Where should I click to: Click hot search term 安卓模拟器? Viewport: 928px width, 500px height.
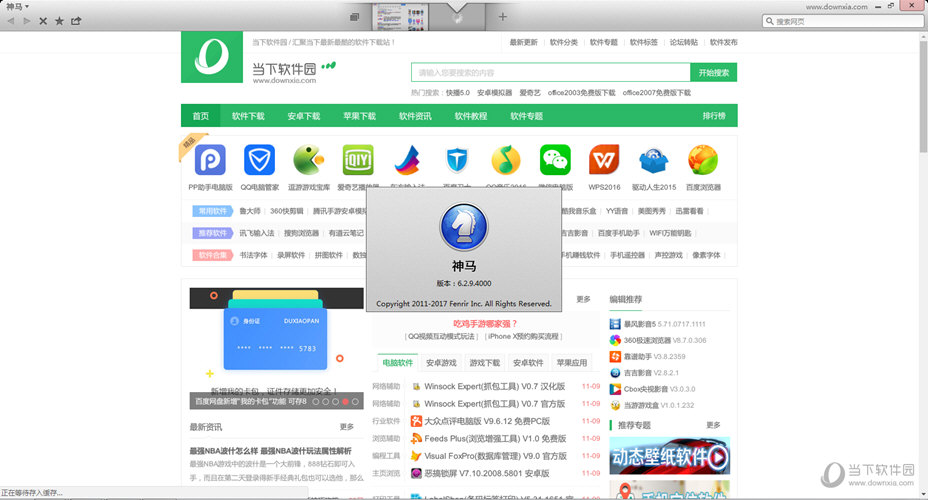[495, 93]
